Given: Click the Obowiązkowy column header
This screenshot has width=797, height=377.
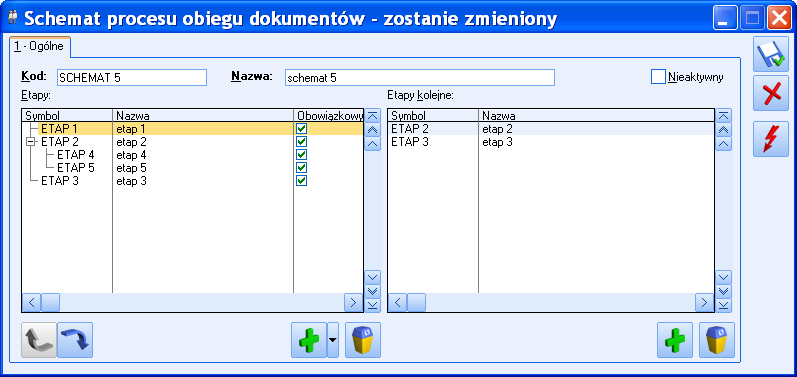Looking at the screenshot, I should click(x=328, y=116).
